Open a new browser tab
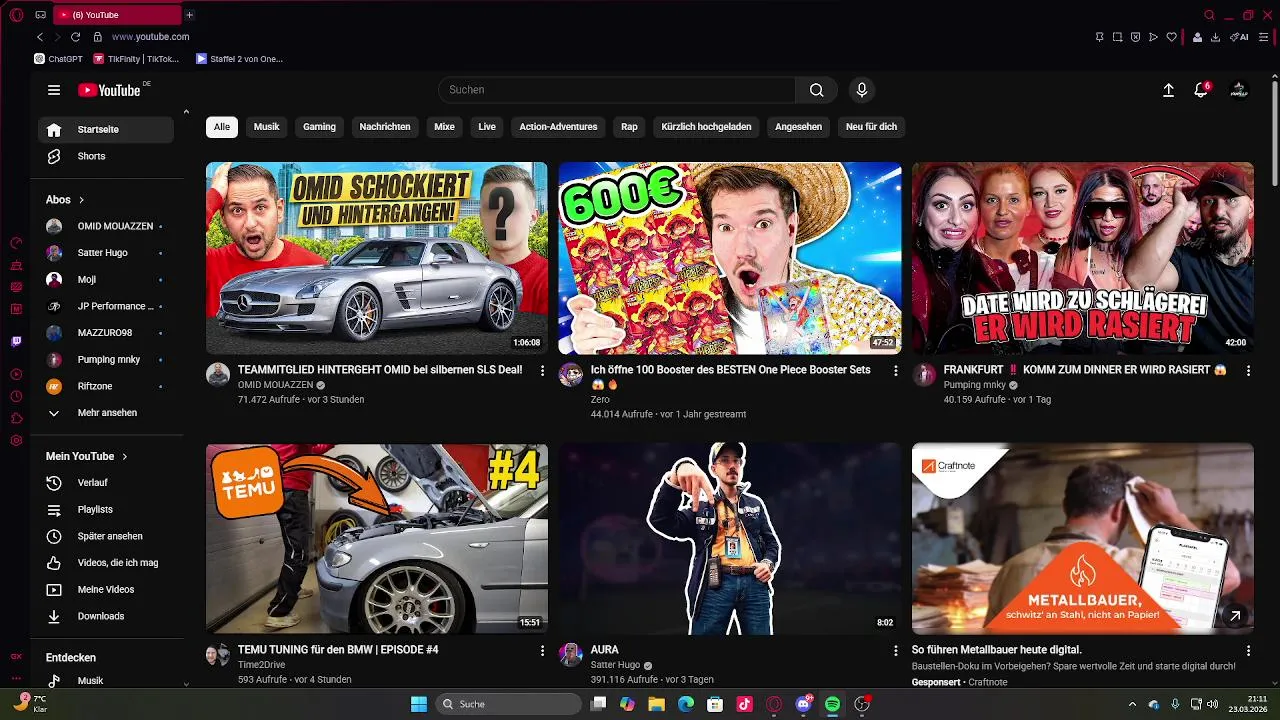Image resolution: width=1280 pixels, height=720 pixels. [189, 15]
